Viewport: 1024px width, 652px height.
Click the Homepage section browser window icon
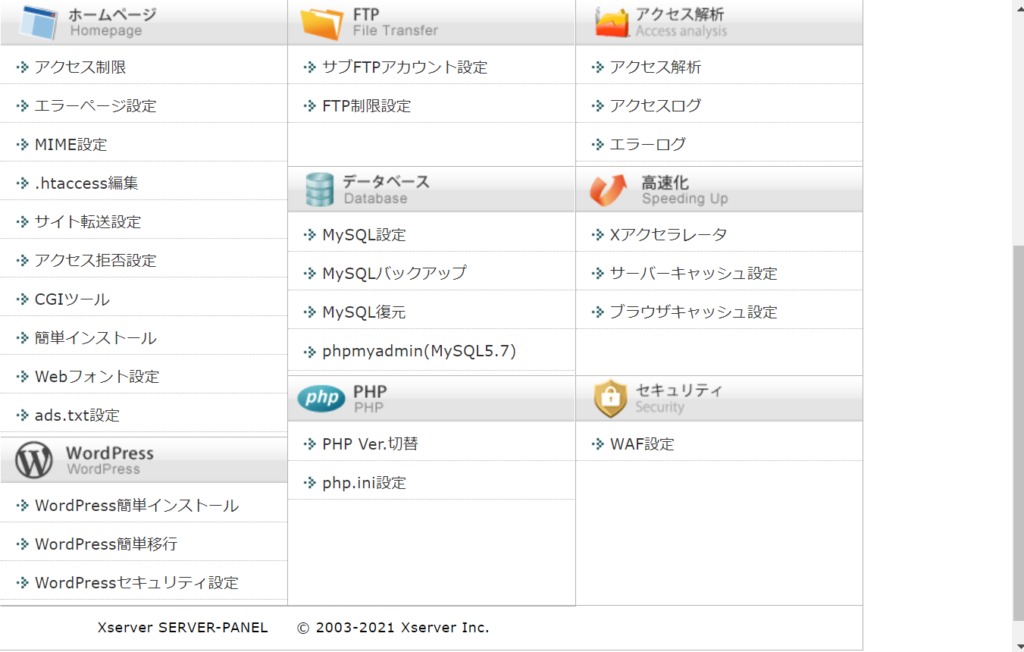click(x=39, y=21)
